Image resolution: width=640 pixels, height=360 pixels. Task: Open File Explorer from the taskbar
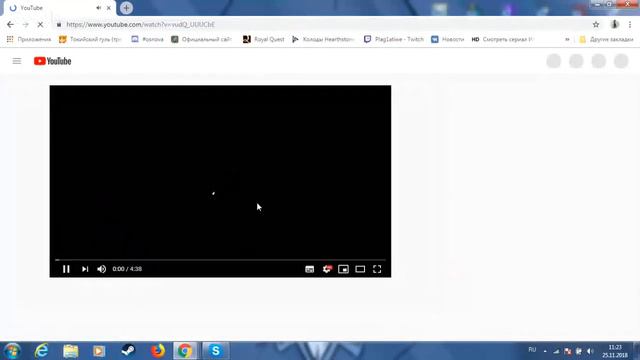[70, 351]
